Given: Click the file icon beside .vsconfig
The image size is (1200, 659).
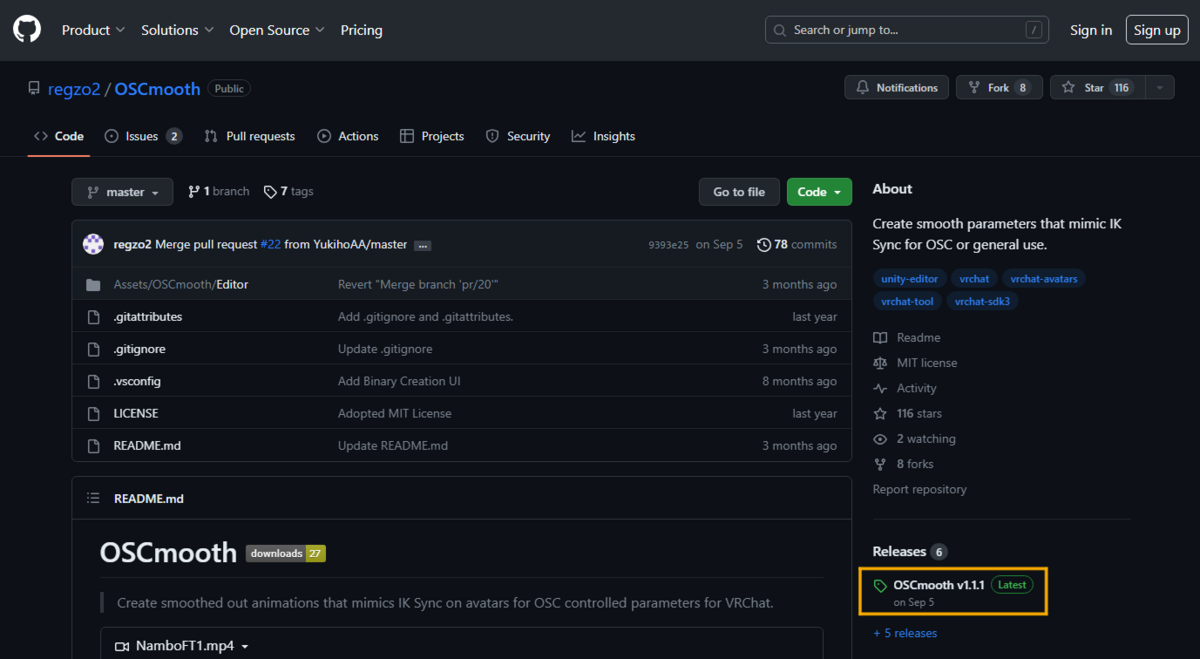Looking at the screenshot, I should 93,381.
